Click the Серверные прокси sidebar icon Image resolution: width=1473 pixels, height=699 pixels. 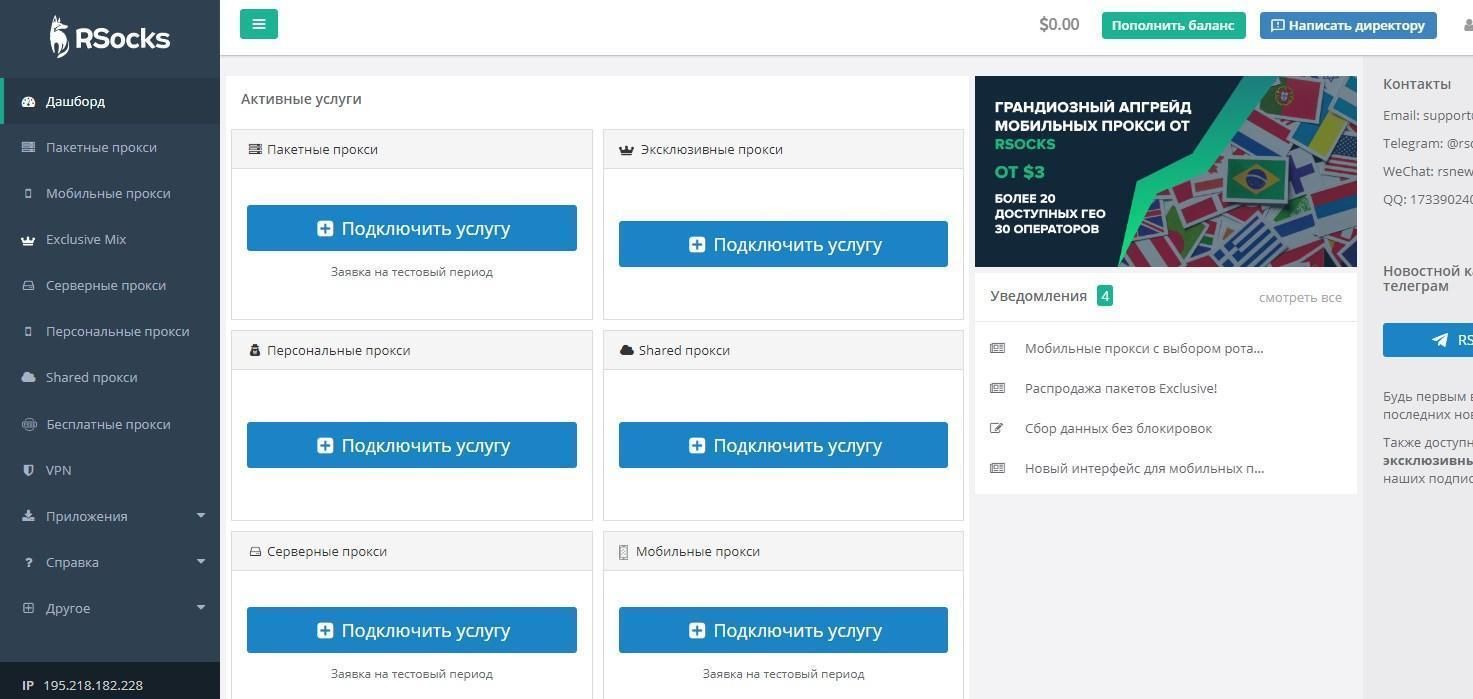pos(28,286)
